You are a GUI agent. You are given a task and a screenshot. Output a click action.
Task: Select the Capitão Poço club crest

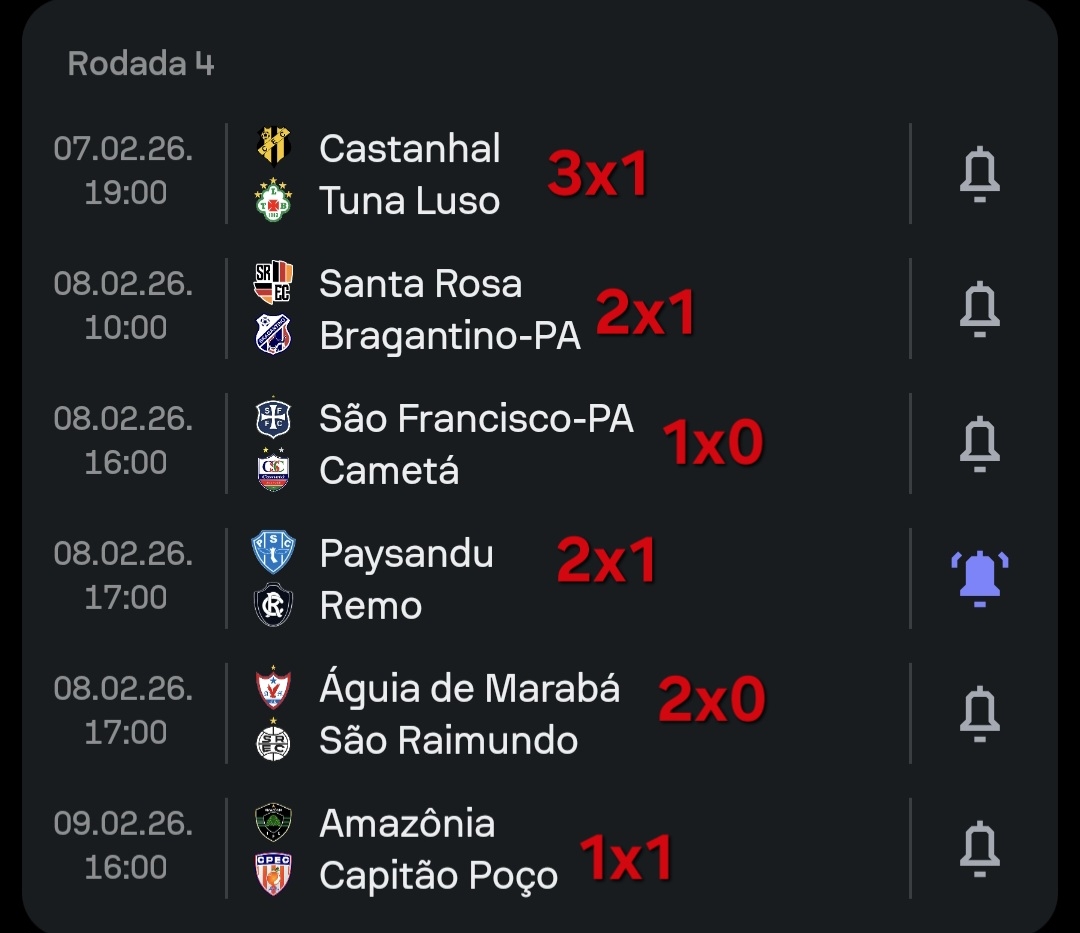coord(273,875)
